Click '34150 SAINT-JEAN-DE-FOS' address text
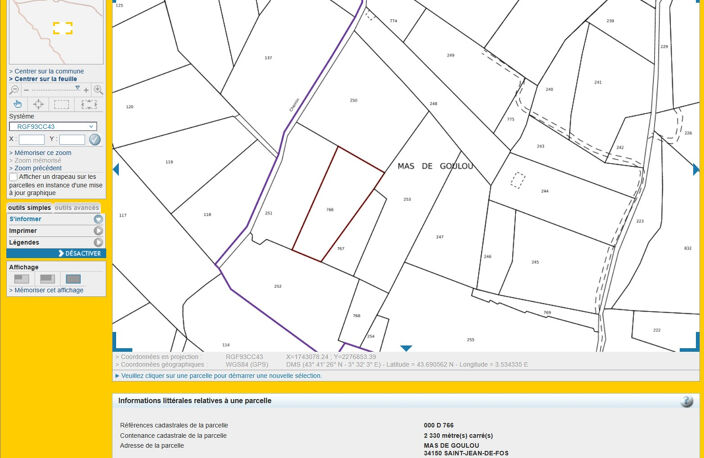Image resolution: width=704 pixels, height=458 pixels. tap(466, 454)
